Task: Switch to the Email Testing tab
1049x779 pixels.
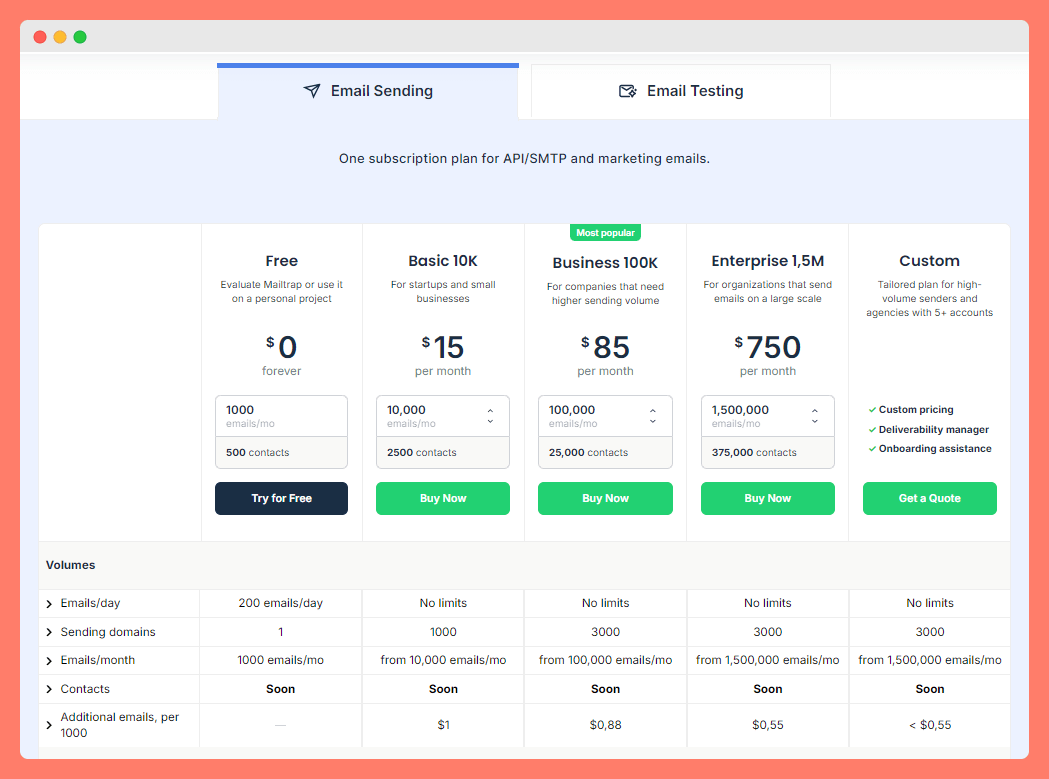Action: pos(681,91)
